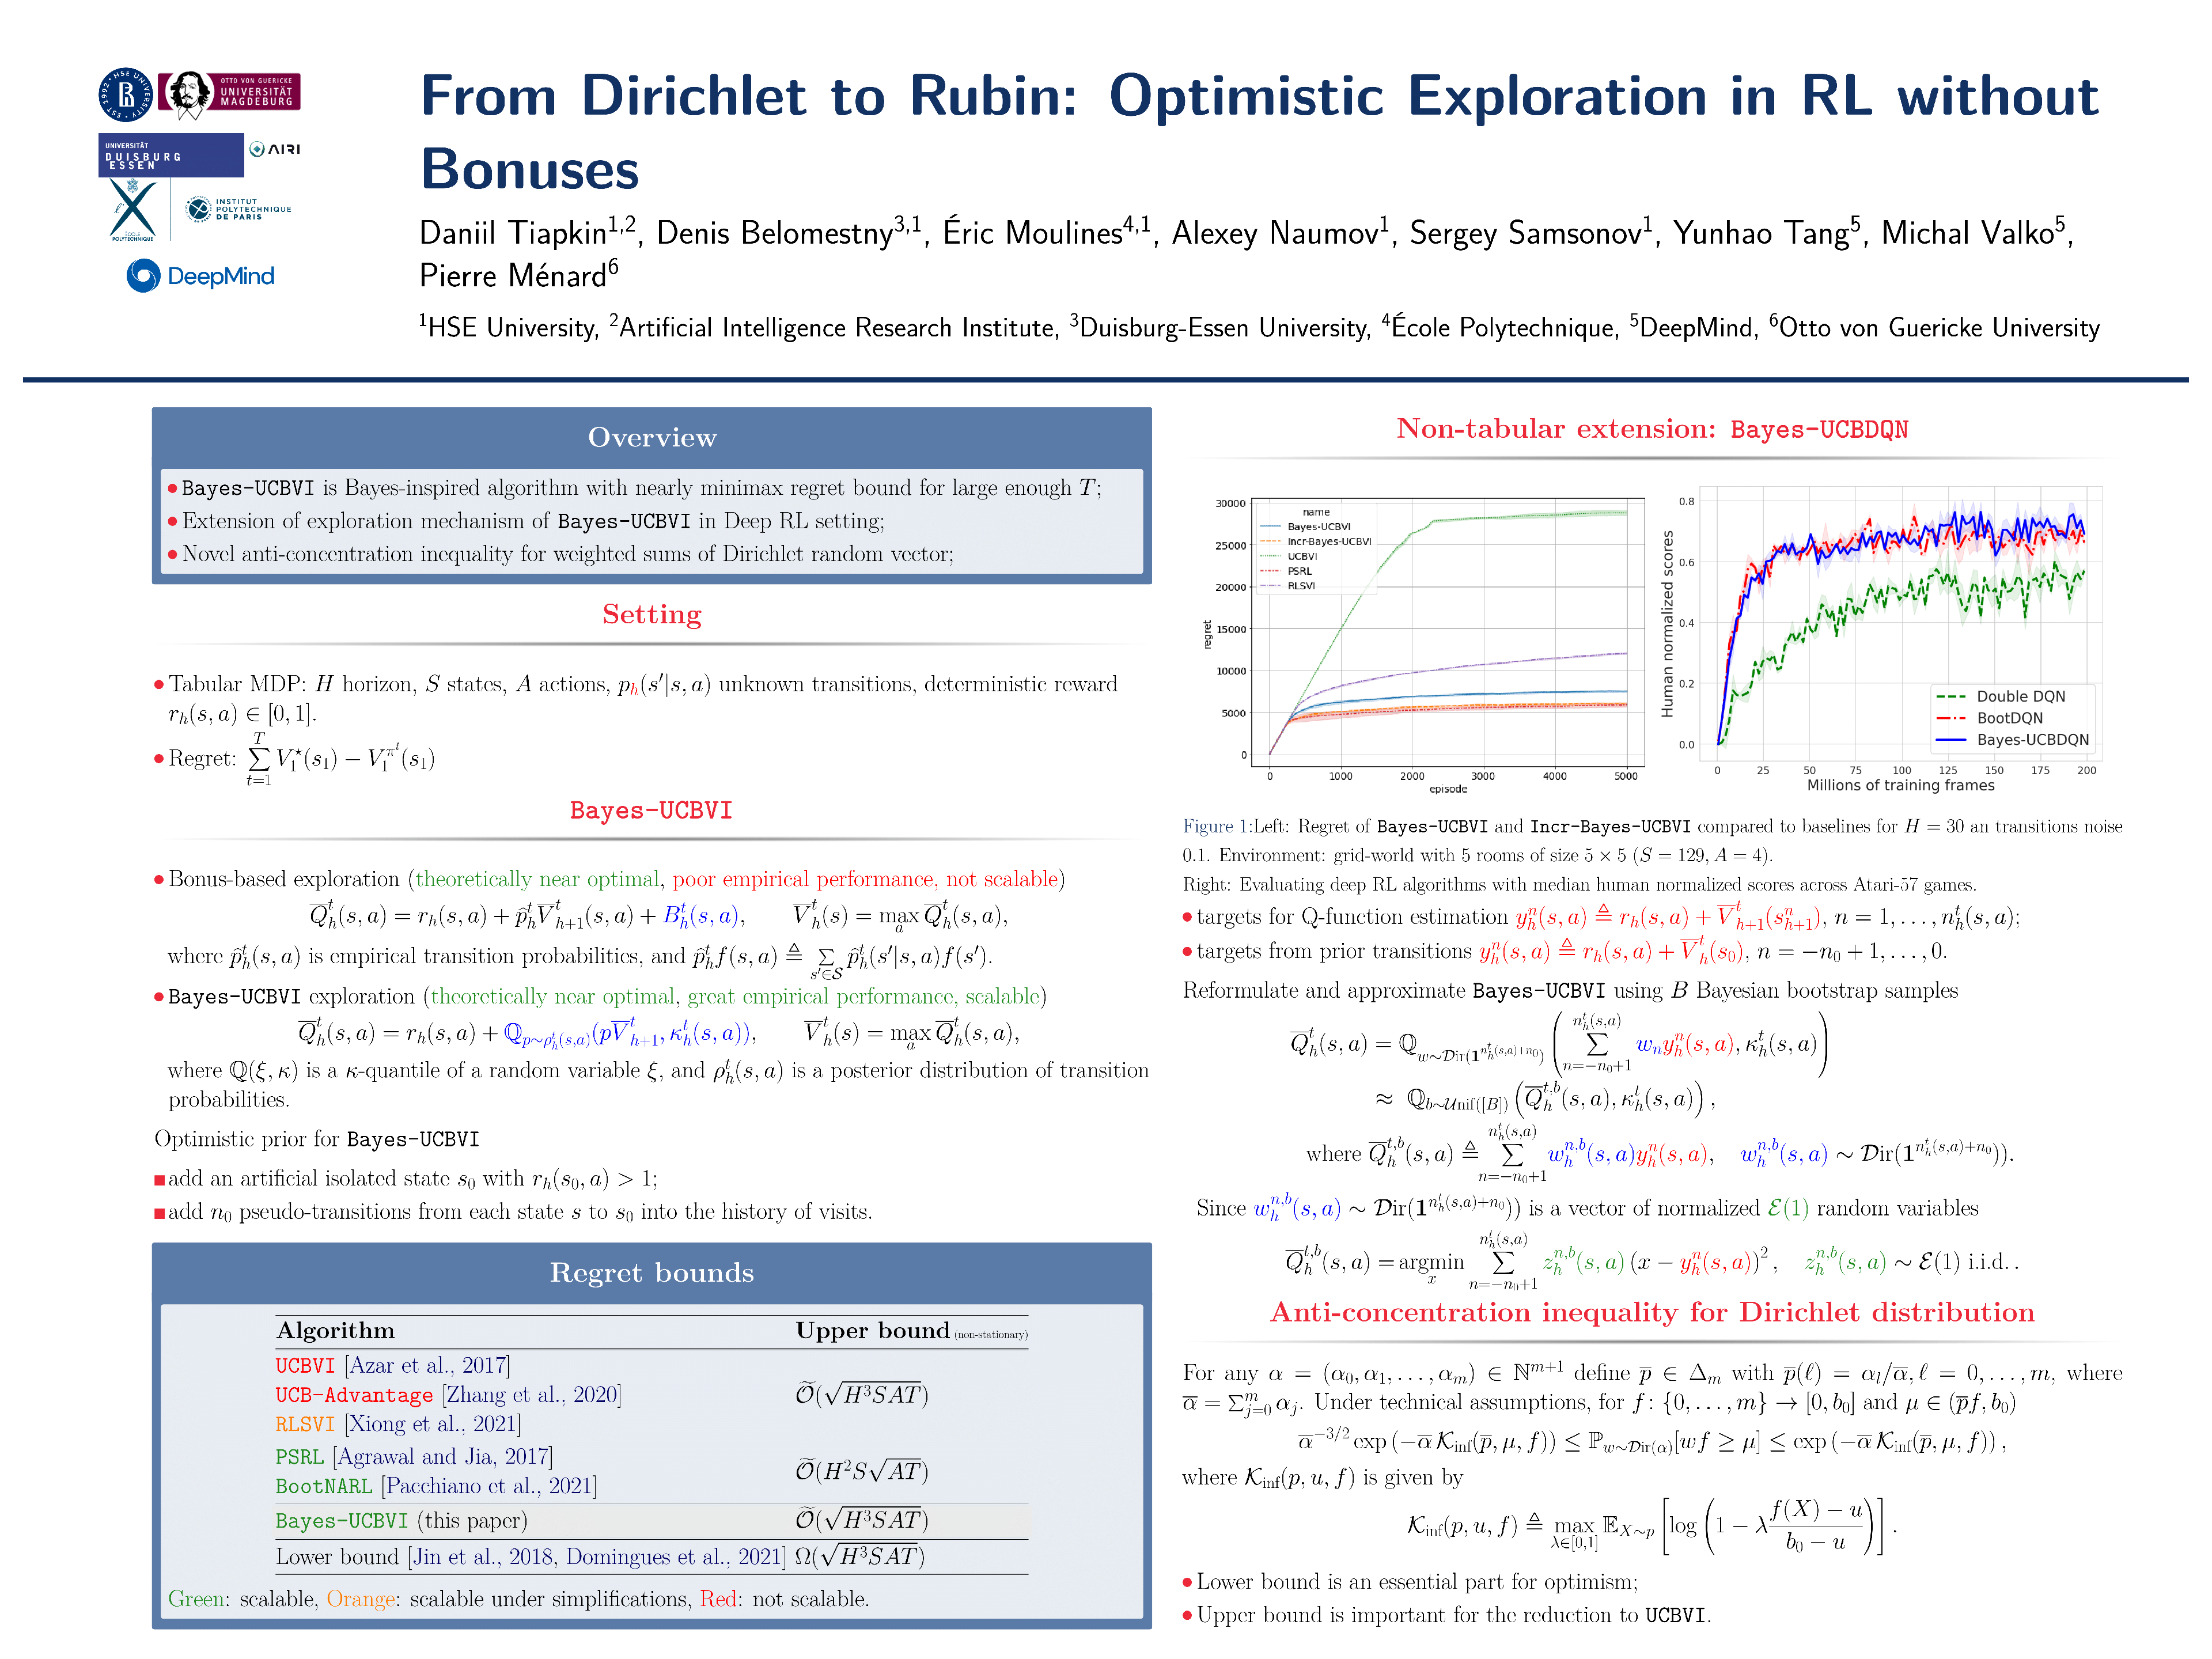This screenshot has width=2212, height=1659.
Task: Click the DeepMind logo
Action: coord(200,276)
